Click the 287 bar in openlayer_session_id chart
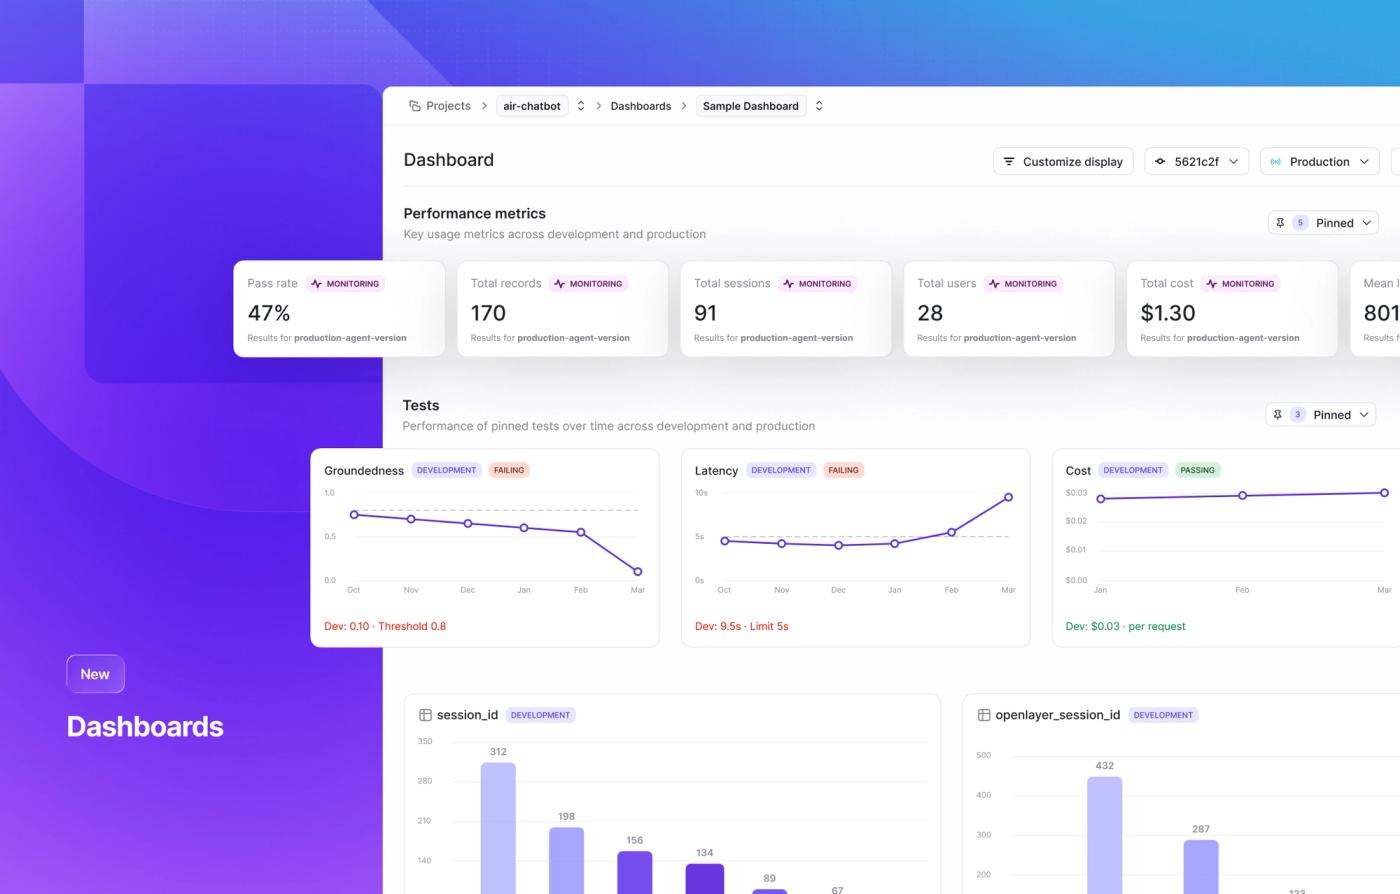Image resolution: width=1400 pixels, height=894 pixels. (1201, 867)
